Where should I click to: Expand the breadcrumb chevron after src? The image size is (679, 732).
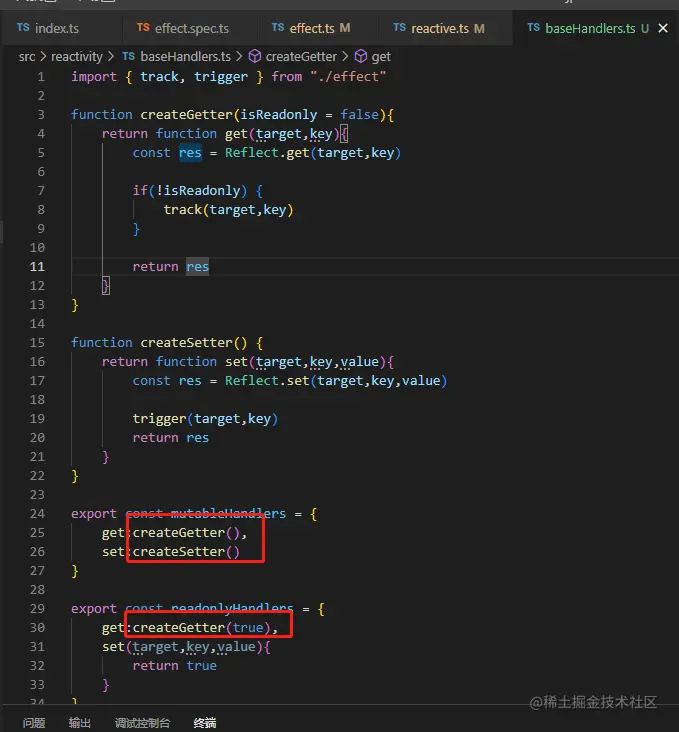coord(43,56)
